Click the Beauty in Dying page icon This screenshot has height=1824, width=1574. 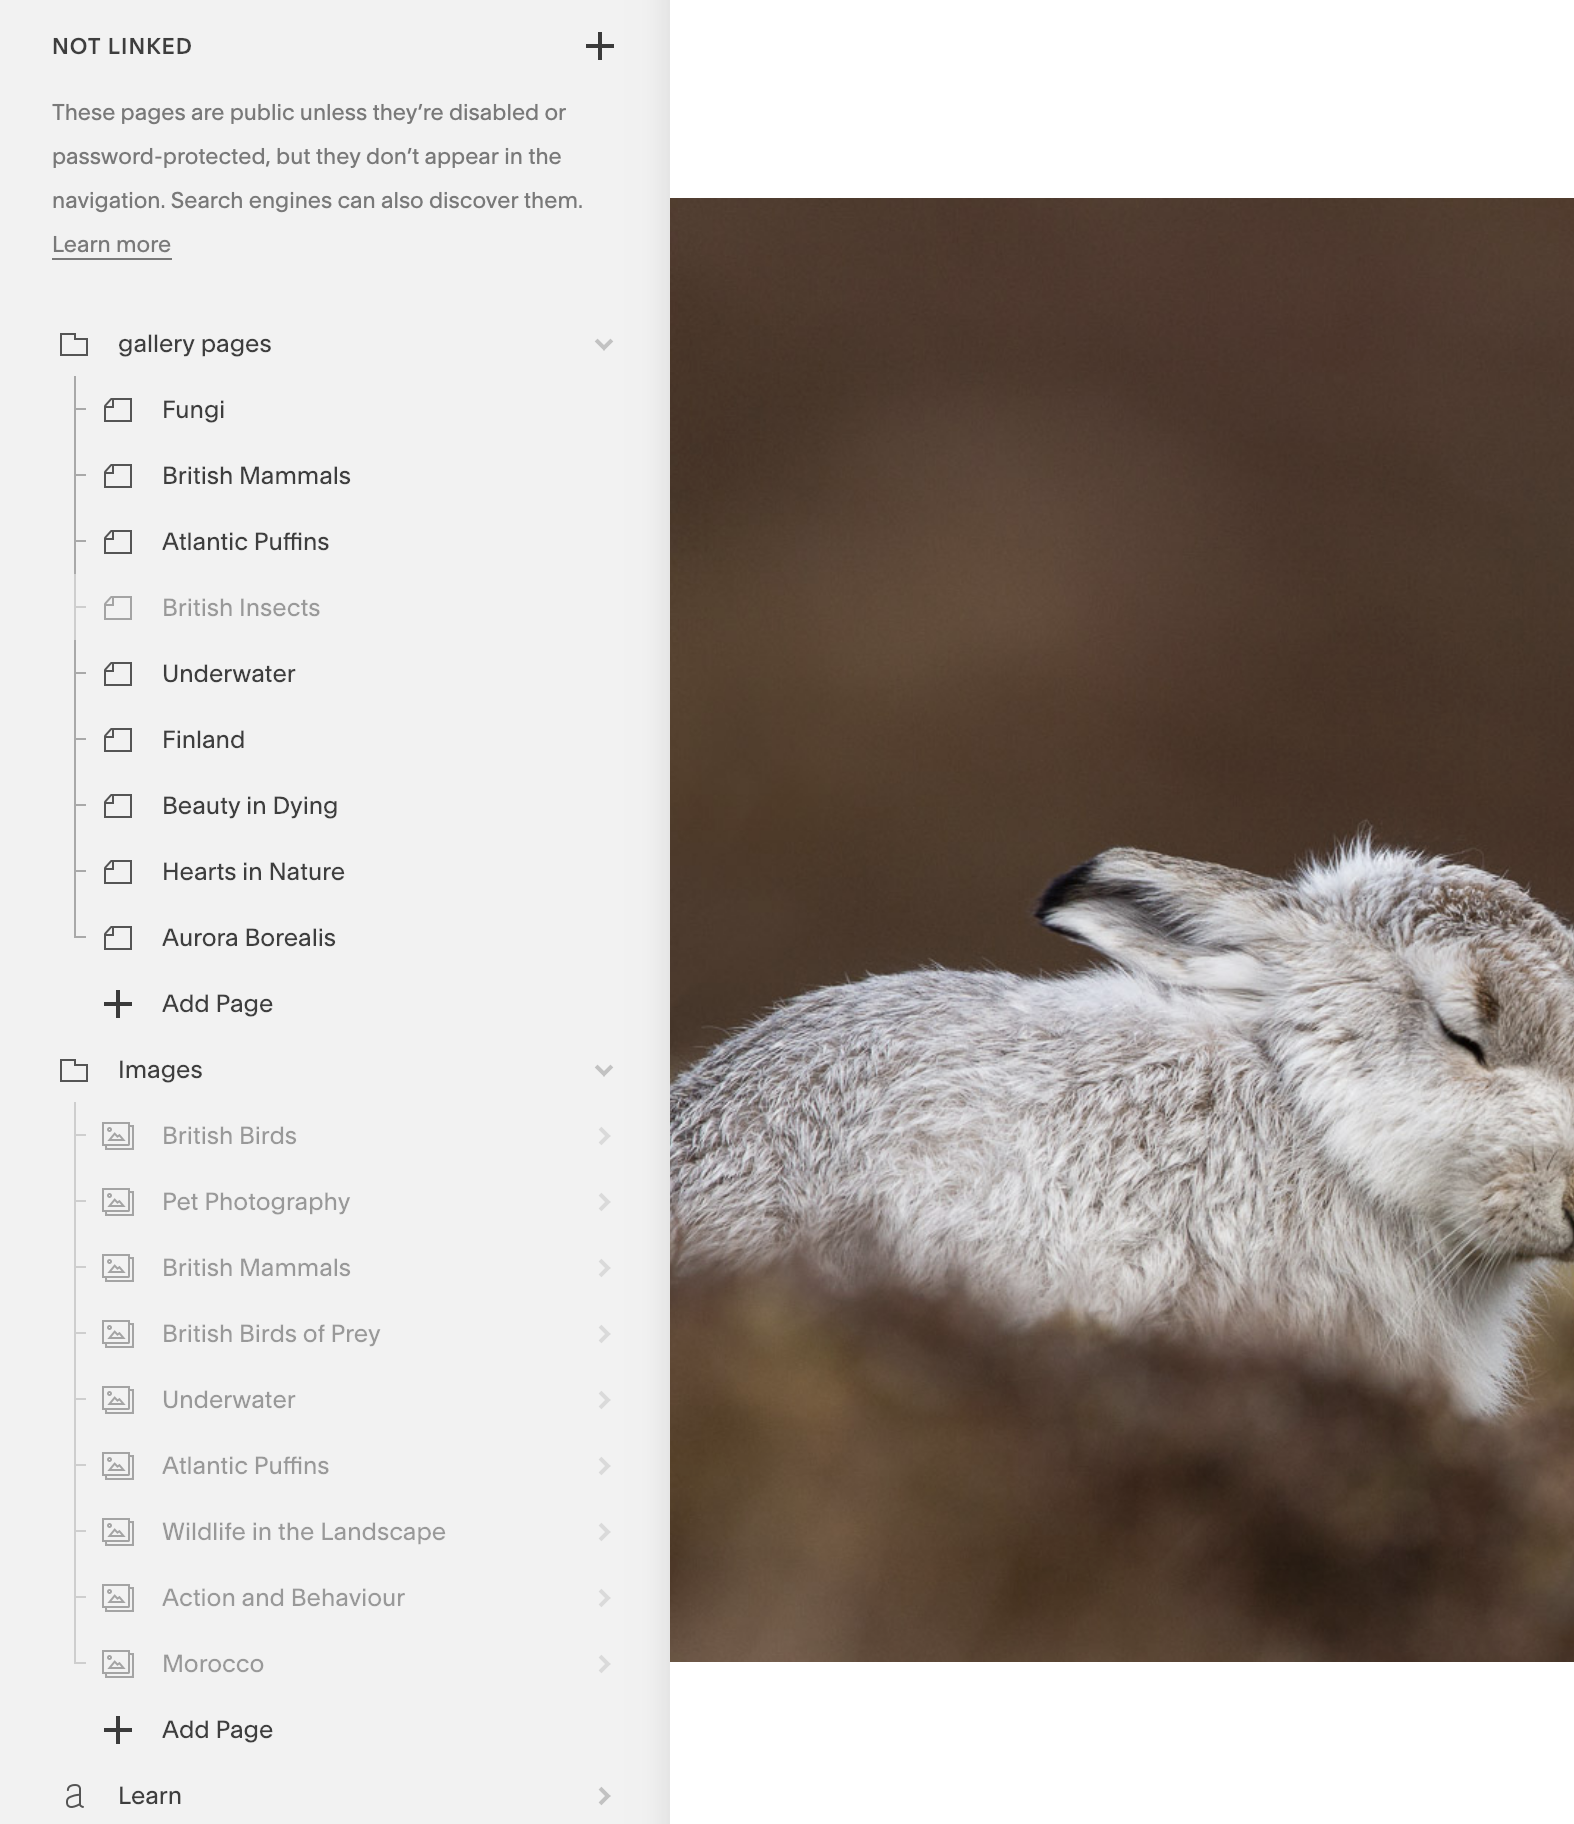pos(118,806)
